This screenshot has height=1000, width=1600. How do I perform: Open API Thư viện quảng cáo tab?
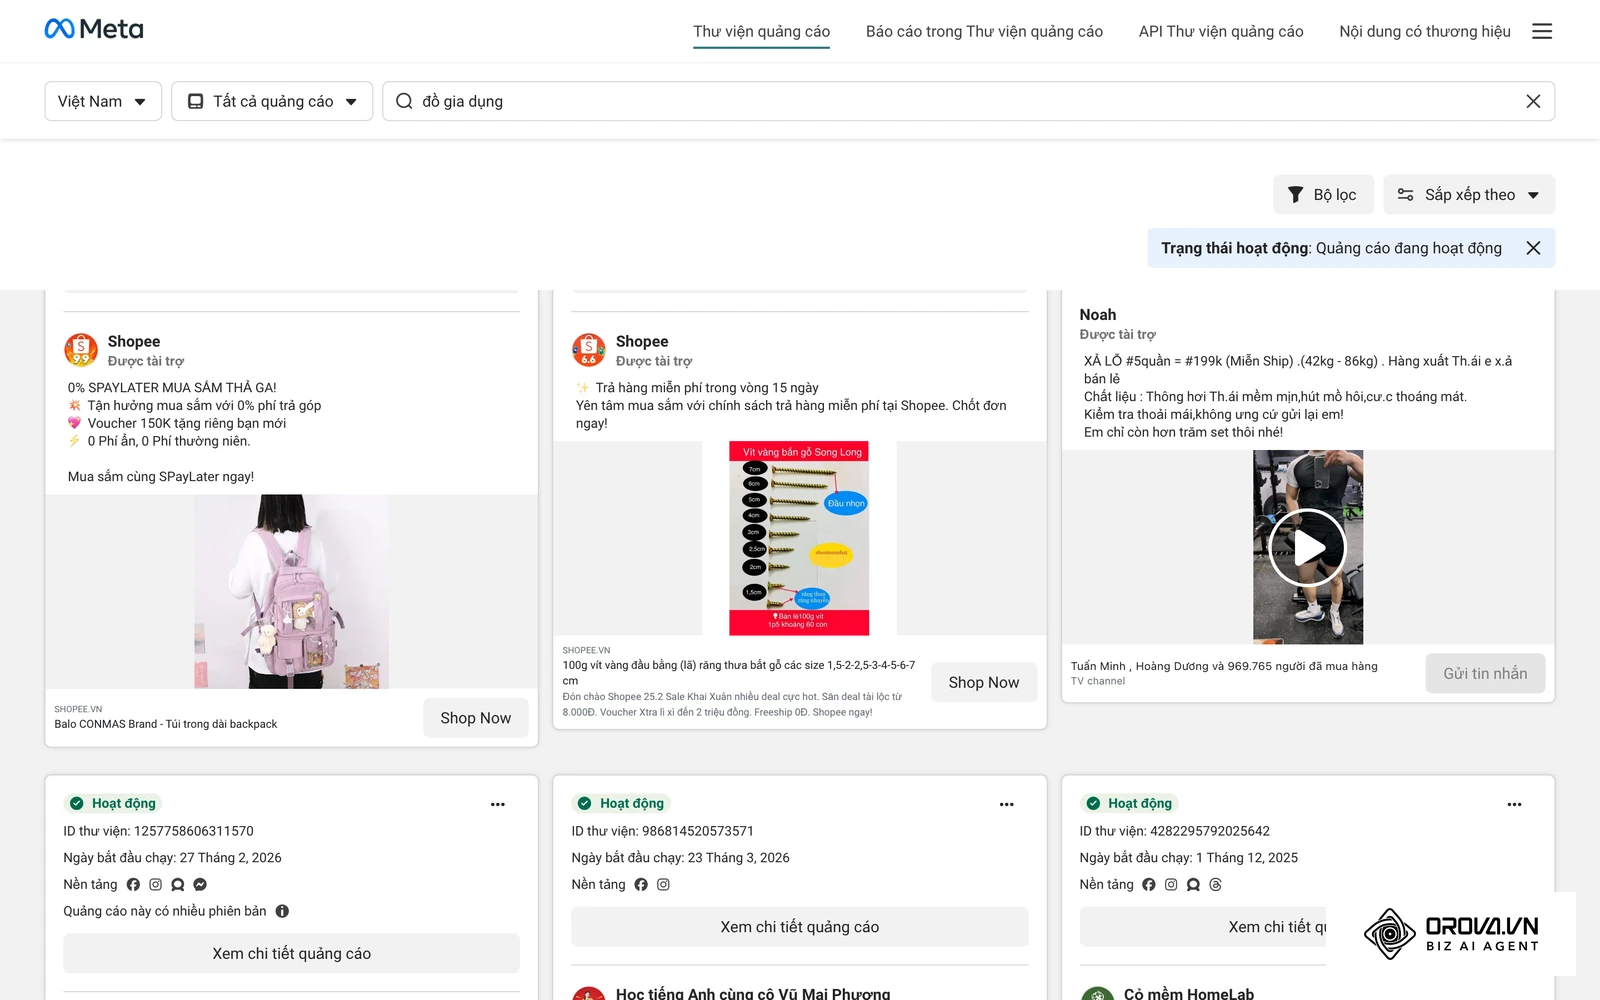1221,31
